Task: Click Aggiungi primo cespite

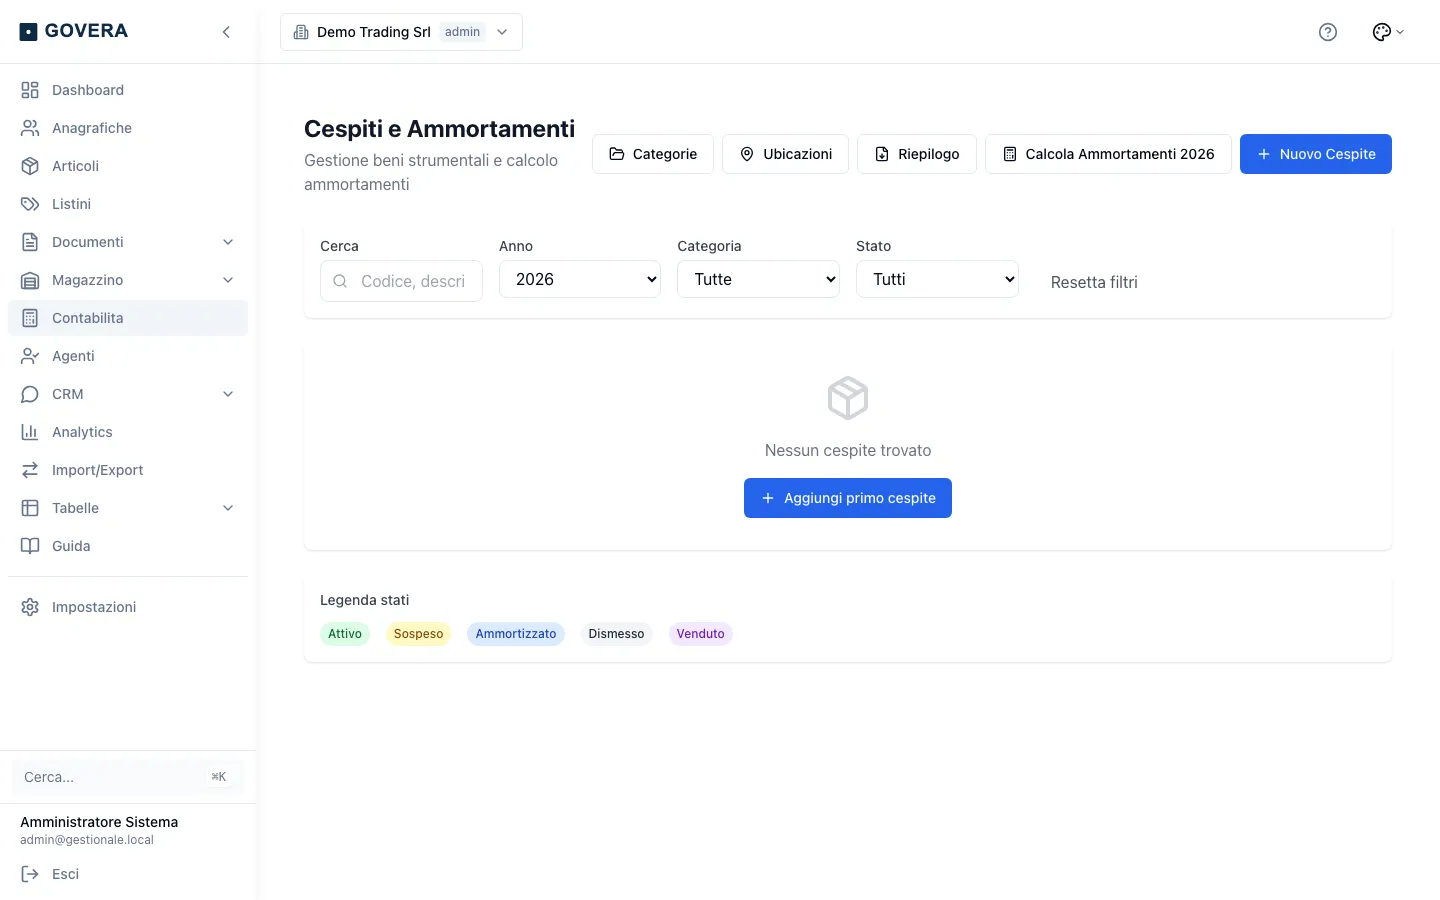Action: tap(848, 498)
